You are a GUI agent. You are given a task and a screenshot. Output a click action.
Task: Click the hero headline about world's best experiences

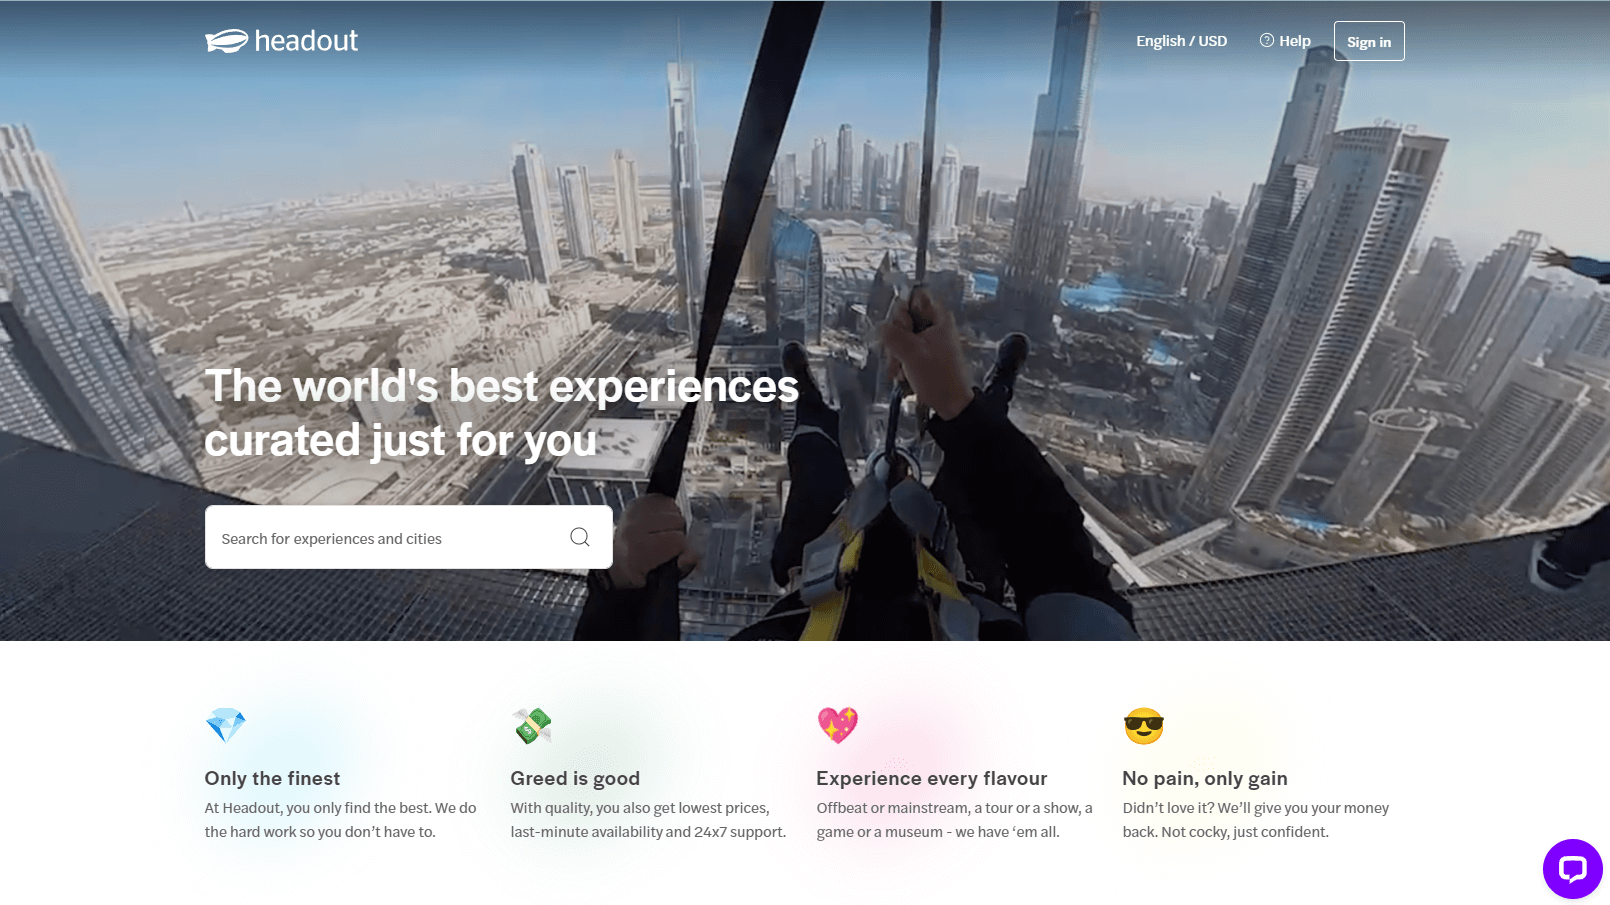pyautogui.click(x=502, y=413)
